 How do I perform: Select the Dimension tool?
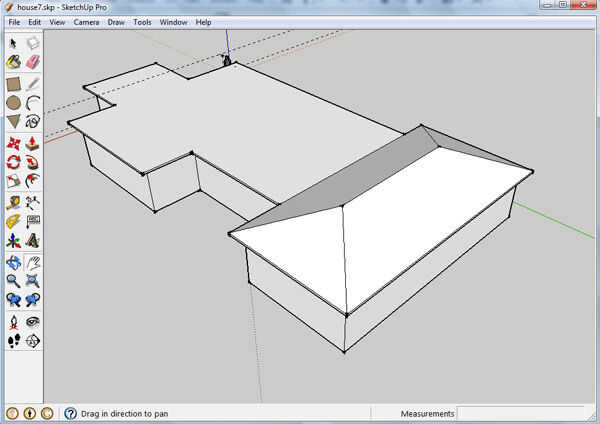(x=33, y=203)
